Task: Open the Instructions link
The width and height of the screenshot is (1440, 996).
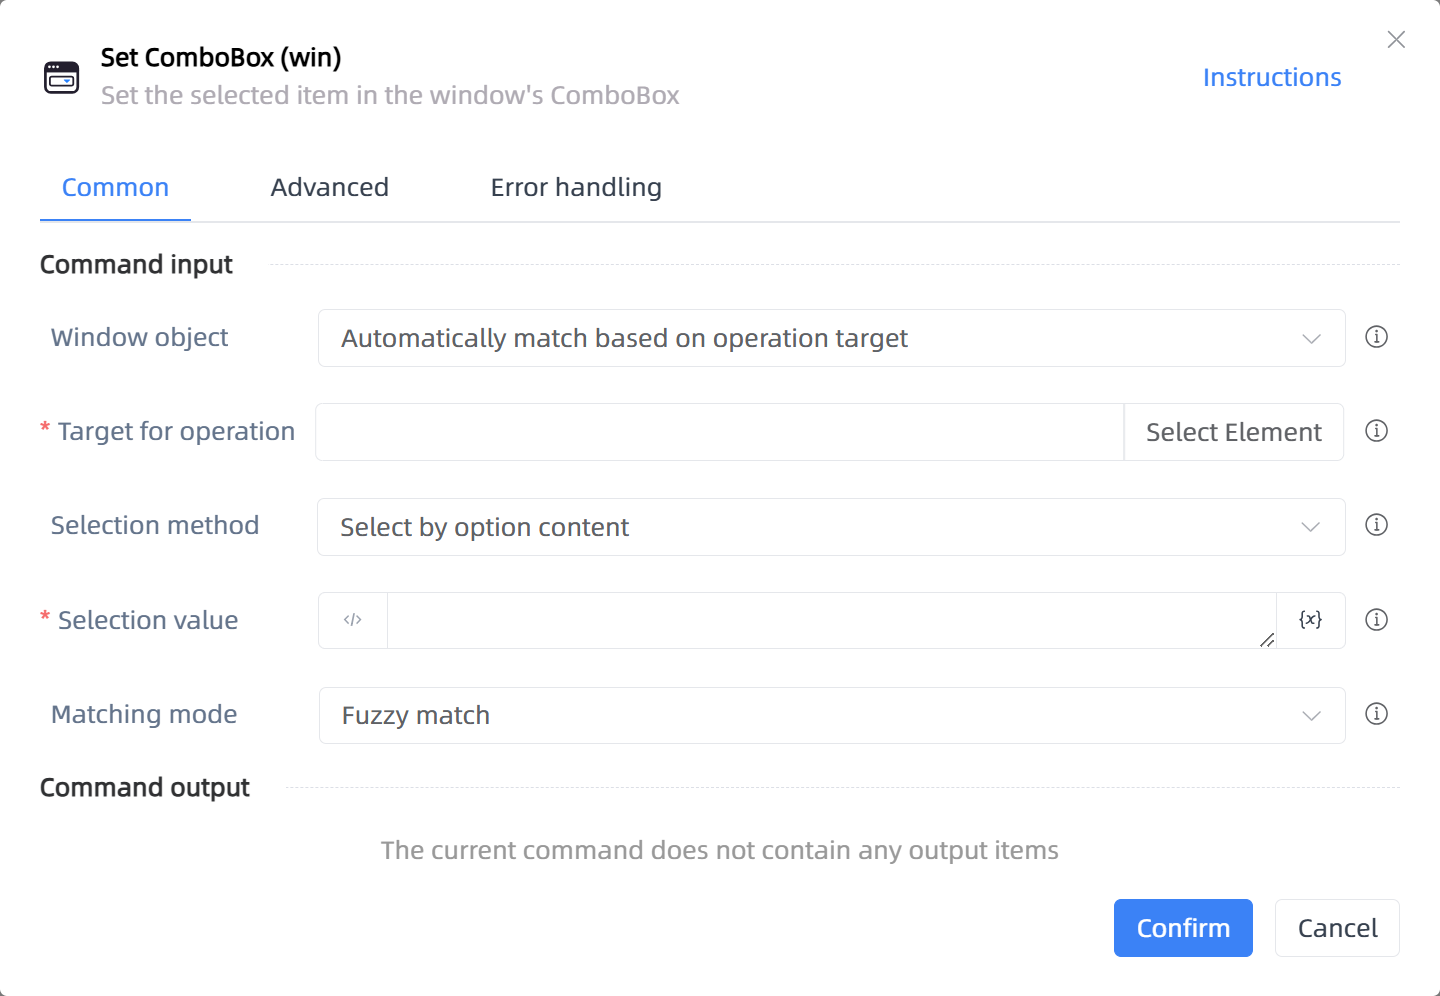Action: 1272,77
